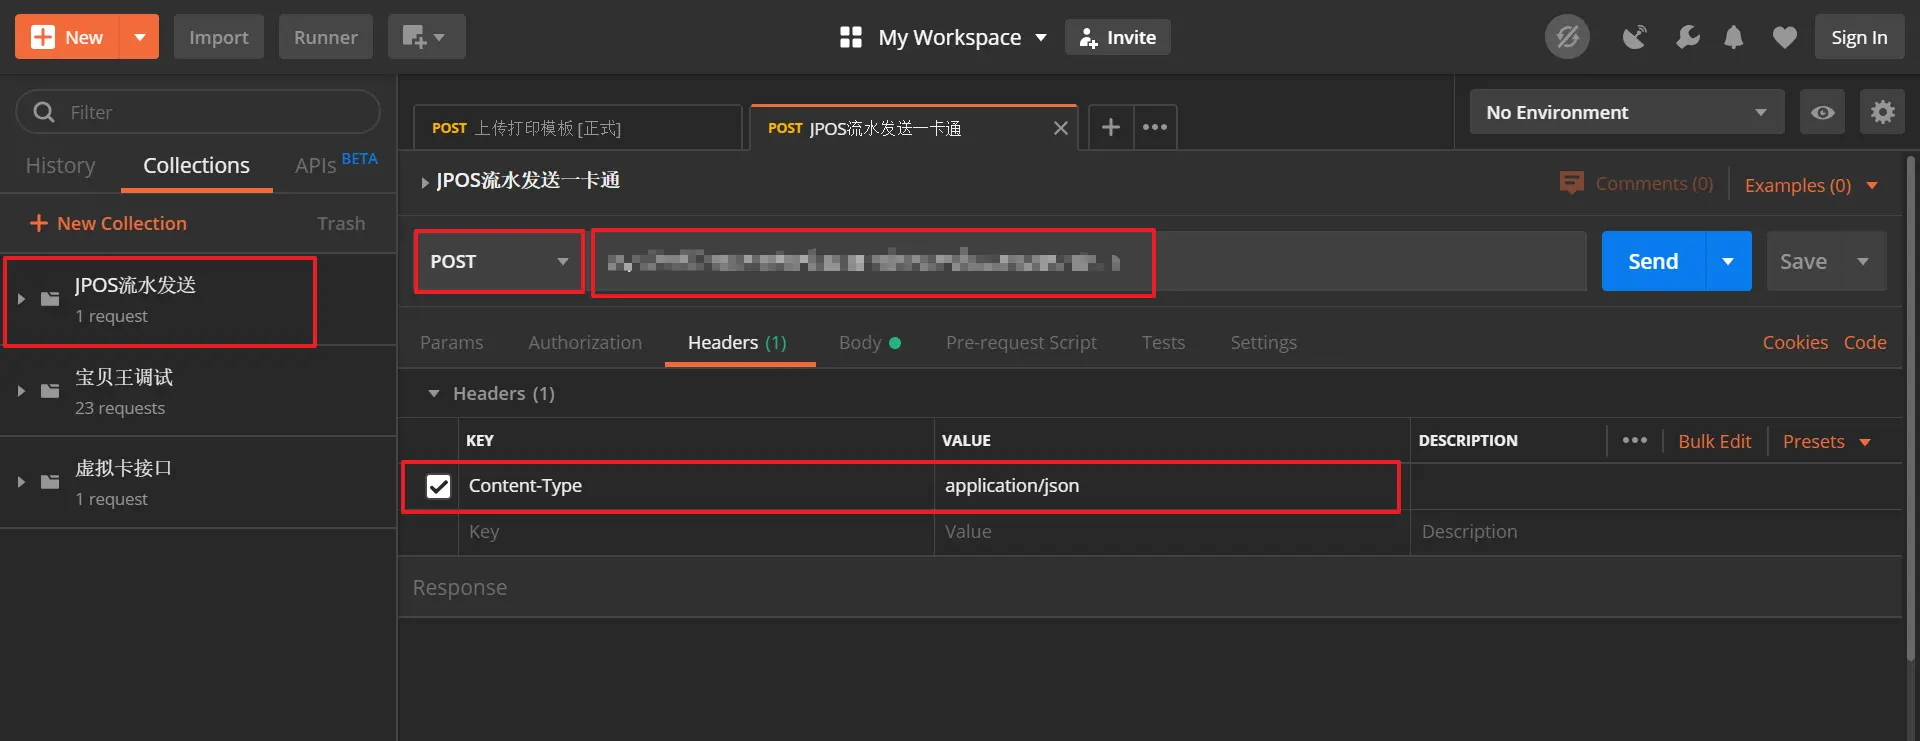Click Bulk Edit
This screenshot has height=741, width=1920.
[1714, 441]
